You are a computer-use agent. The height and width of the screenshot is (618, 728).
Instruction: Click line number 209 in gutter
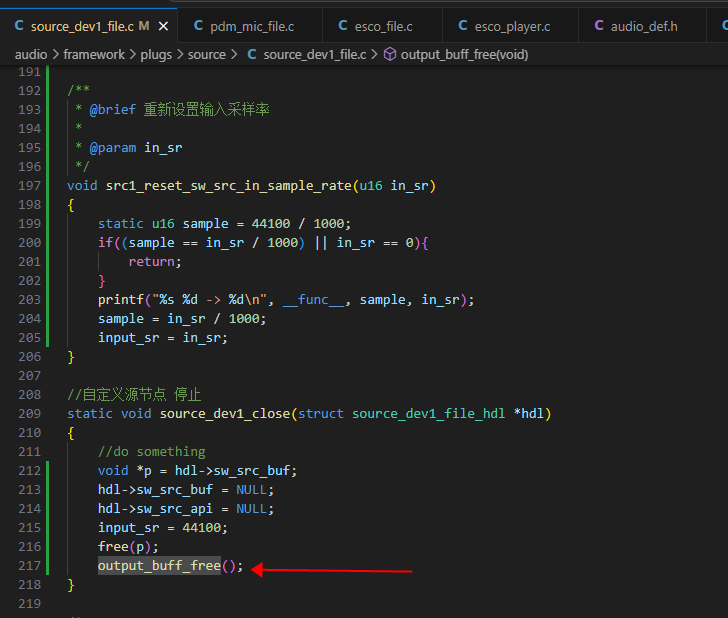30,414
